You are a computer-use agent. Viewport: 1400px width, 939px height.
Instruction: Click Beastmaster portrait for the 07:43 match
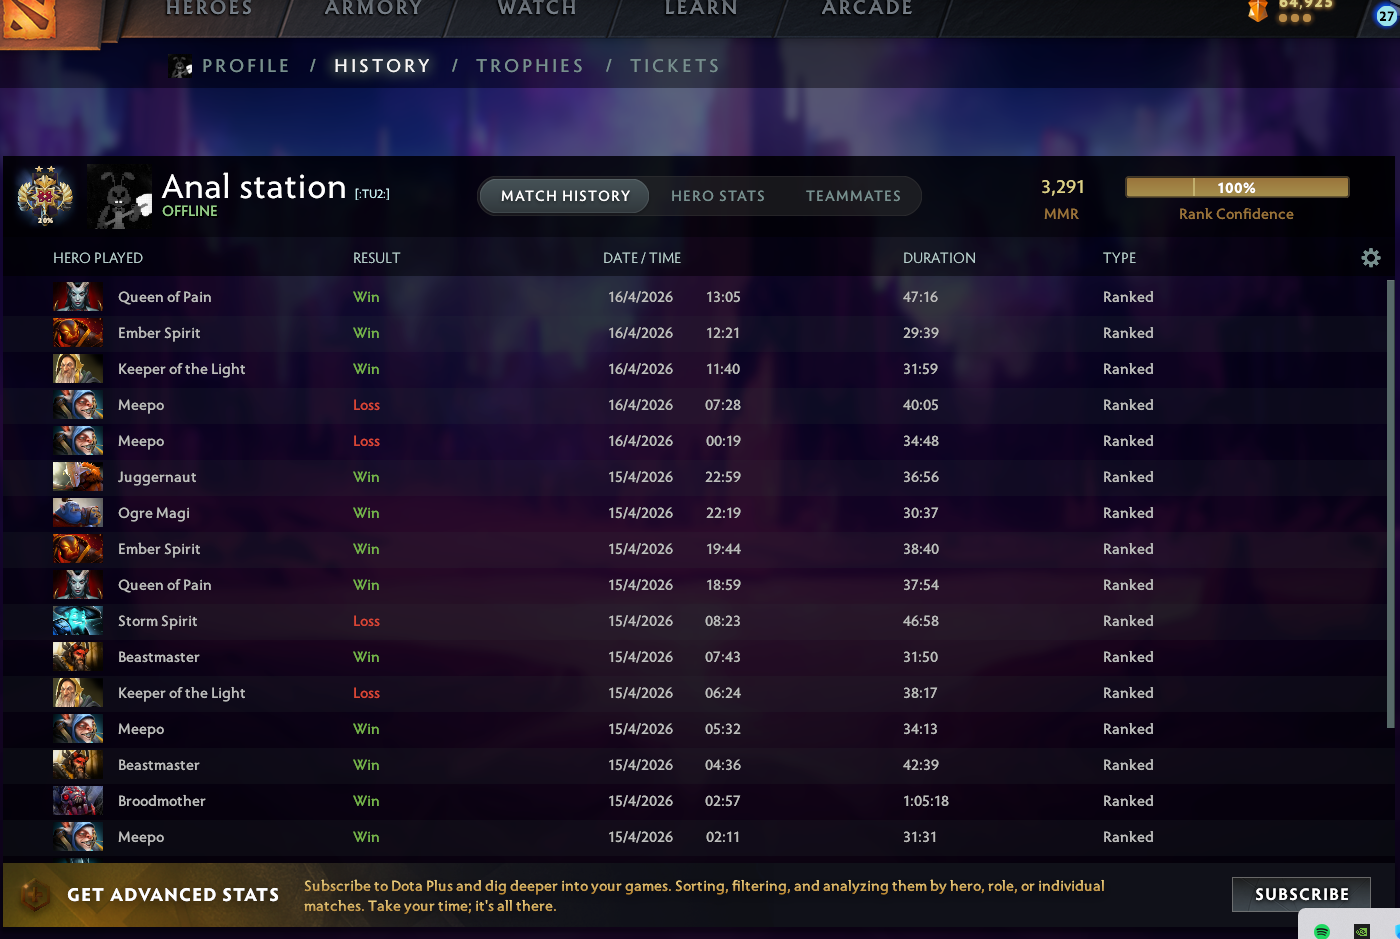pos(78,657)
